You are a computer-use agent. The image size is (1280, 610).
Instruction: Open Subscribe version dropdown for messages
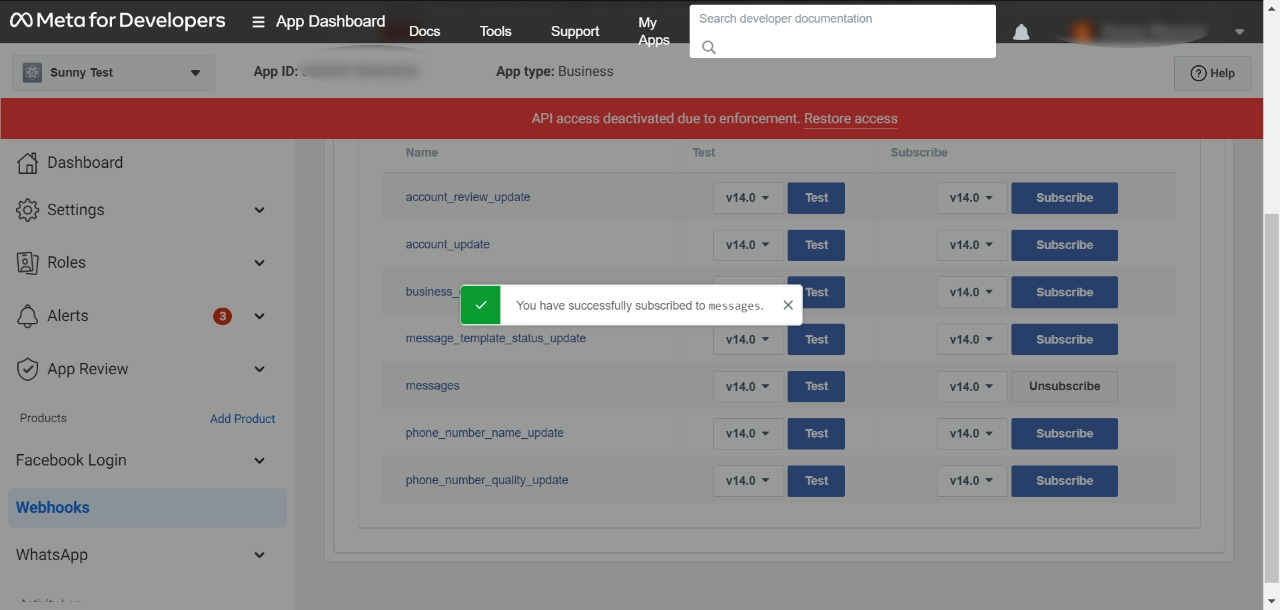click(x=971, y=386)
